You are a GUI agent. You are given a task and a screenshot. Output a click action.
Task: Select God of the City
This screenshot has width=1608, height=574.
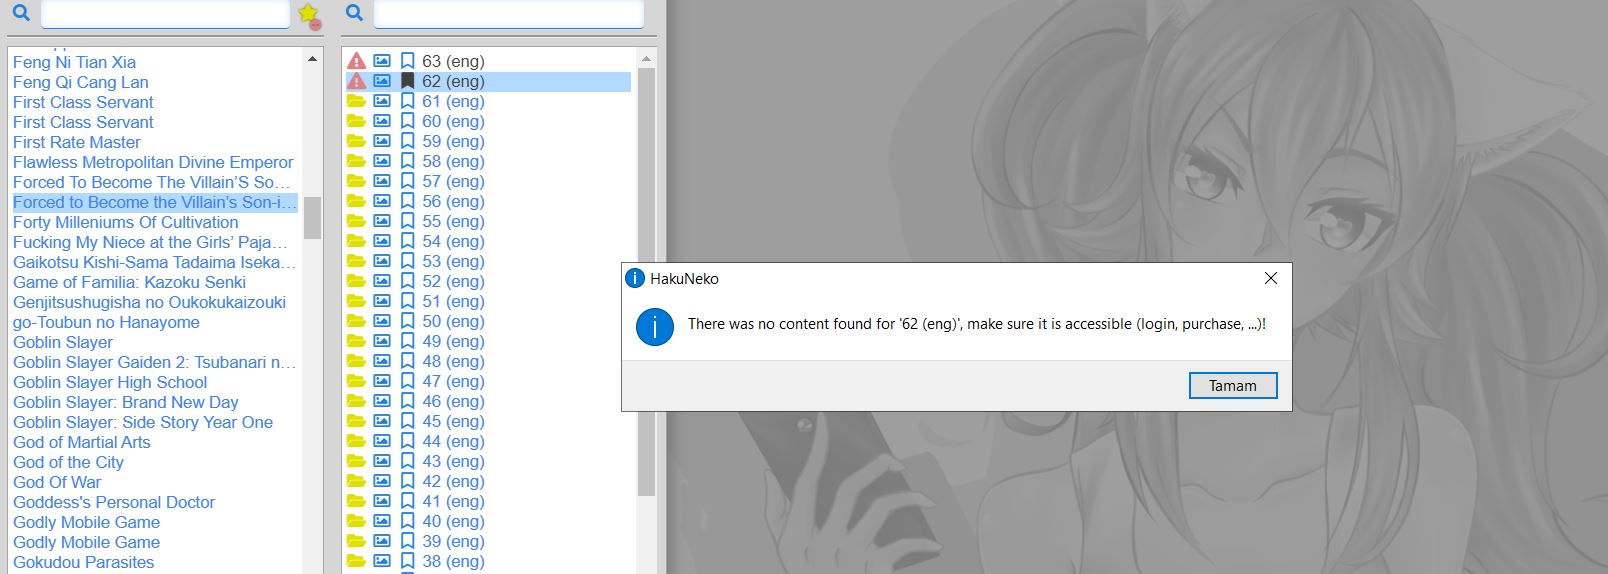68,462
